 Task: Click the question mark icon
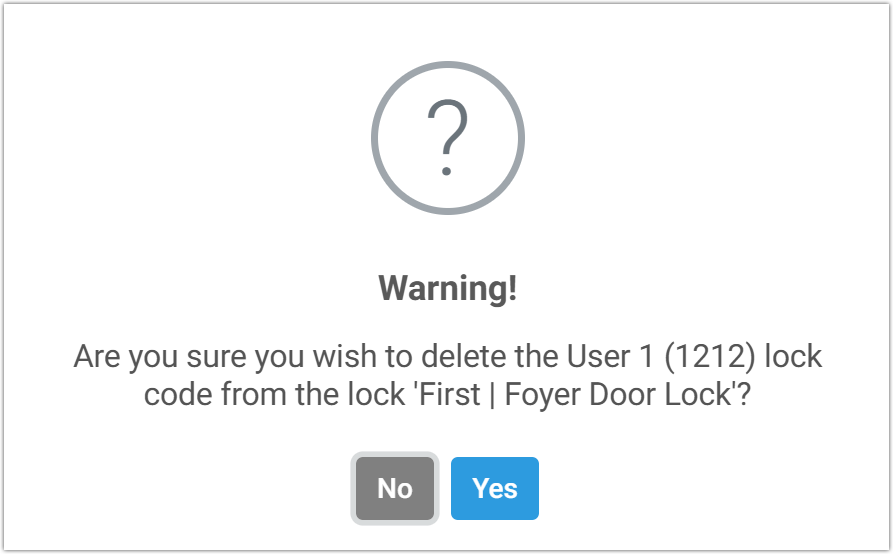447,138
